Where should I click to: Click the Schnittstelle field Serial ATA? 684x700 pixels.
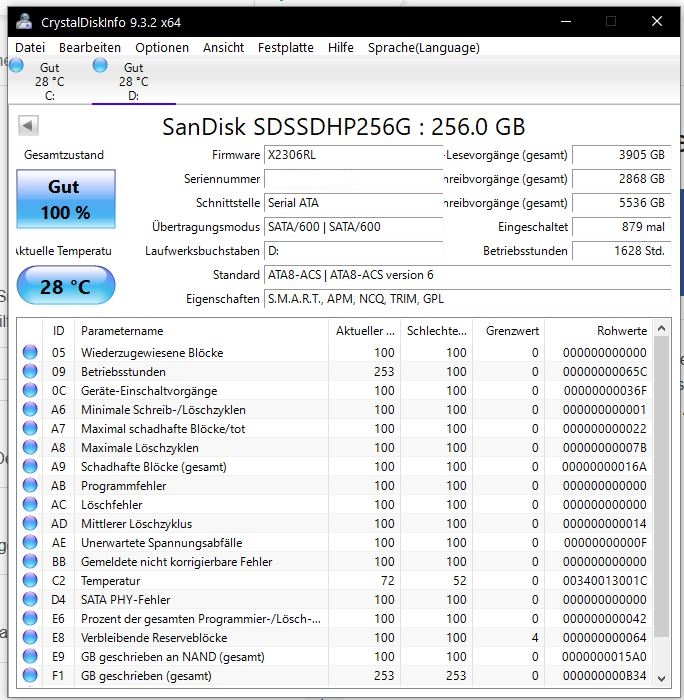353,203
